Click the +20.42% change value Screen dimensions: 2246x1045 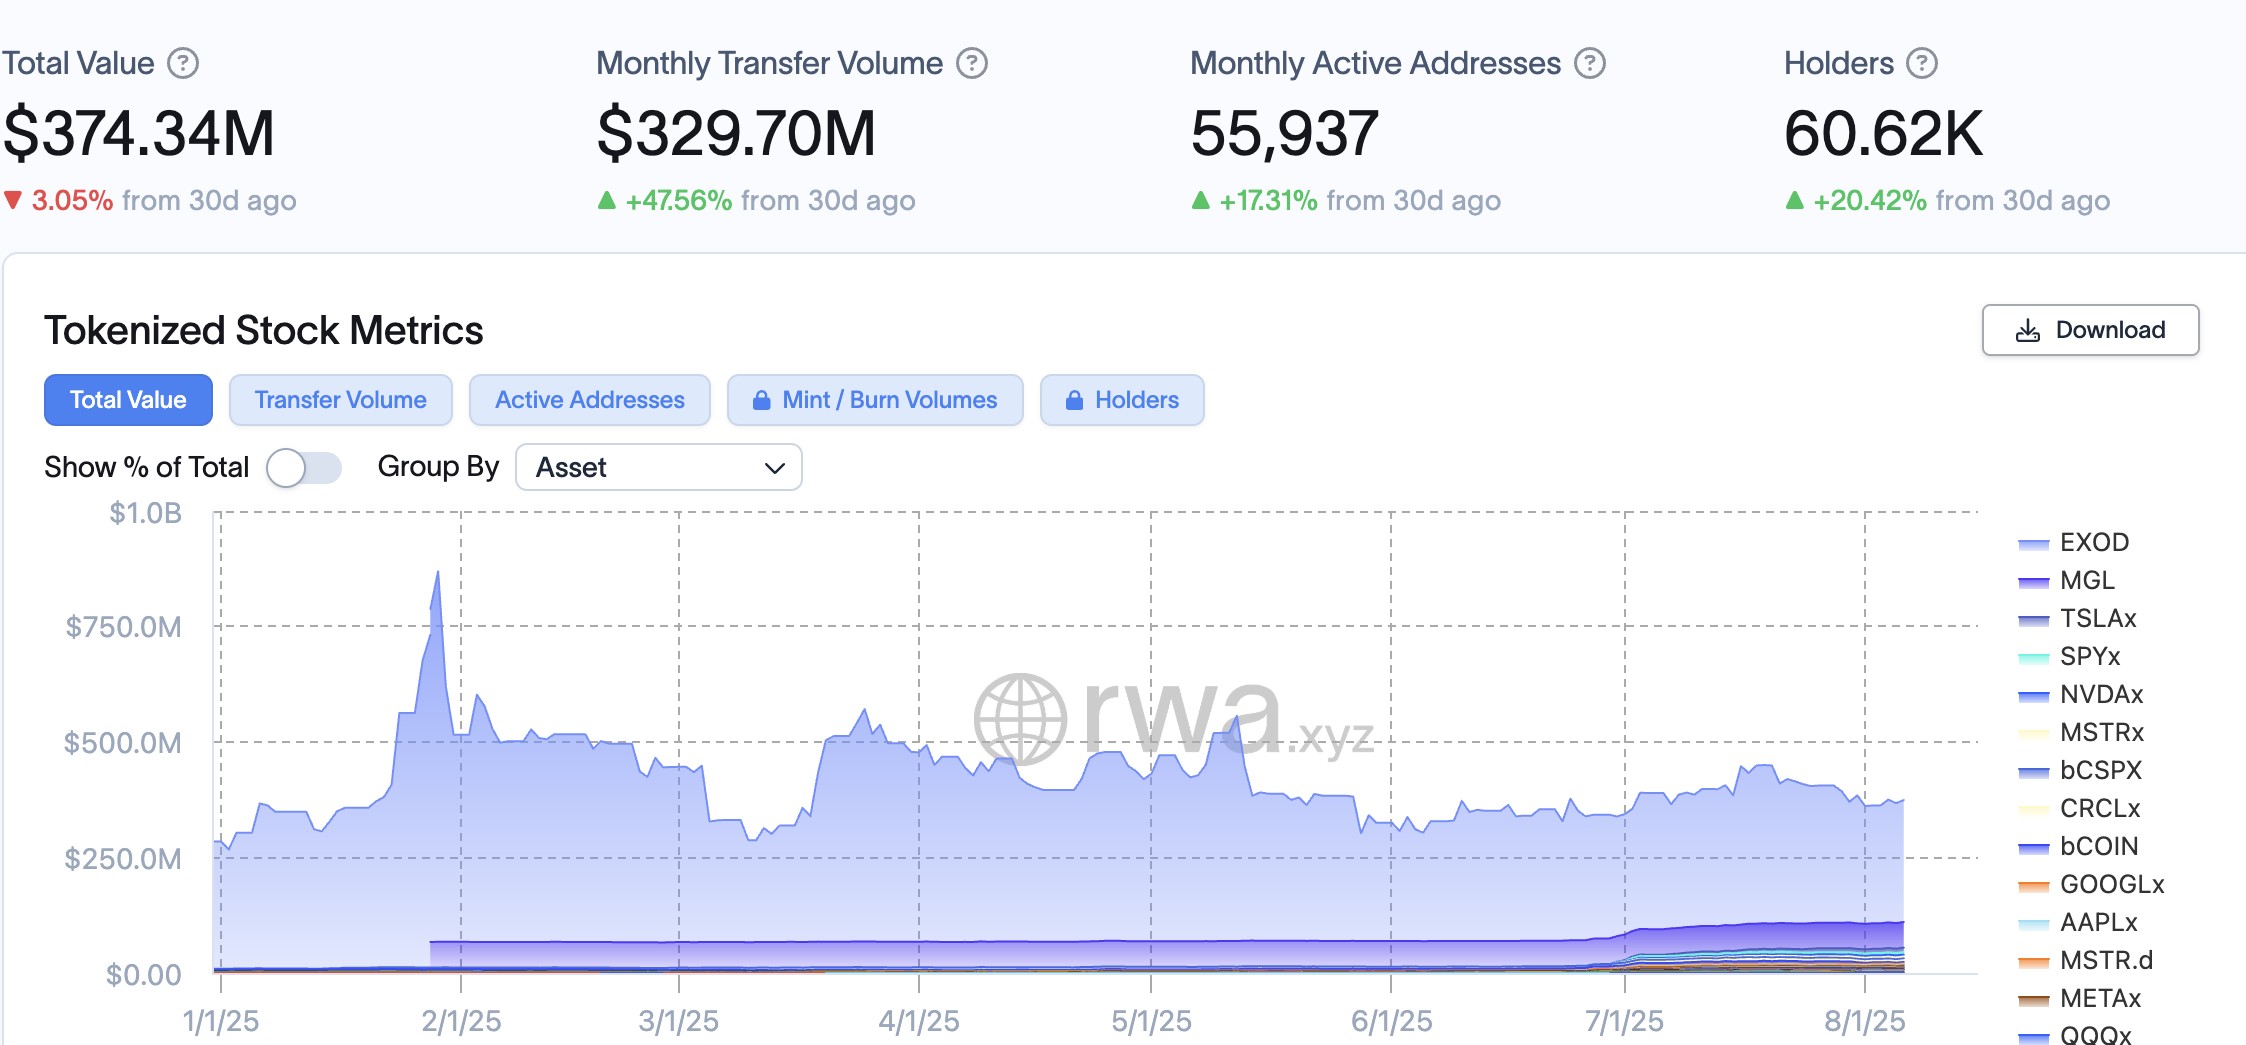pos(1870,201)
